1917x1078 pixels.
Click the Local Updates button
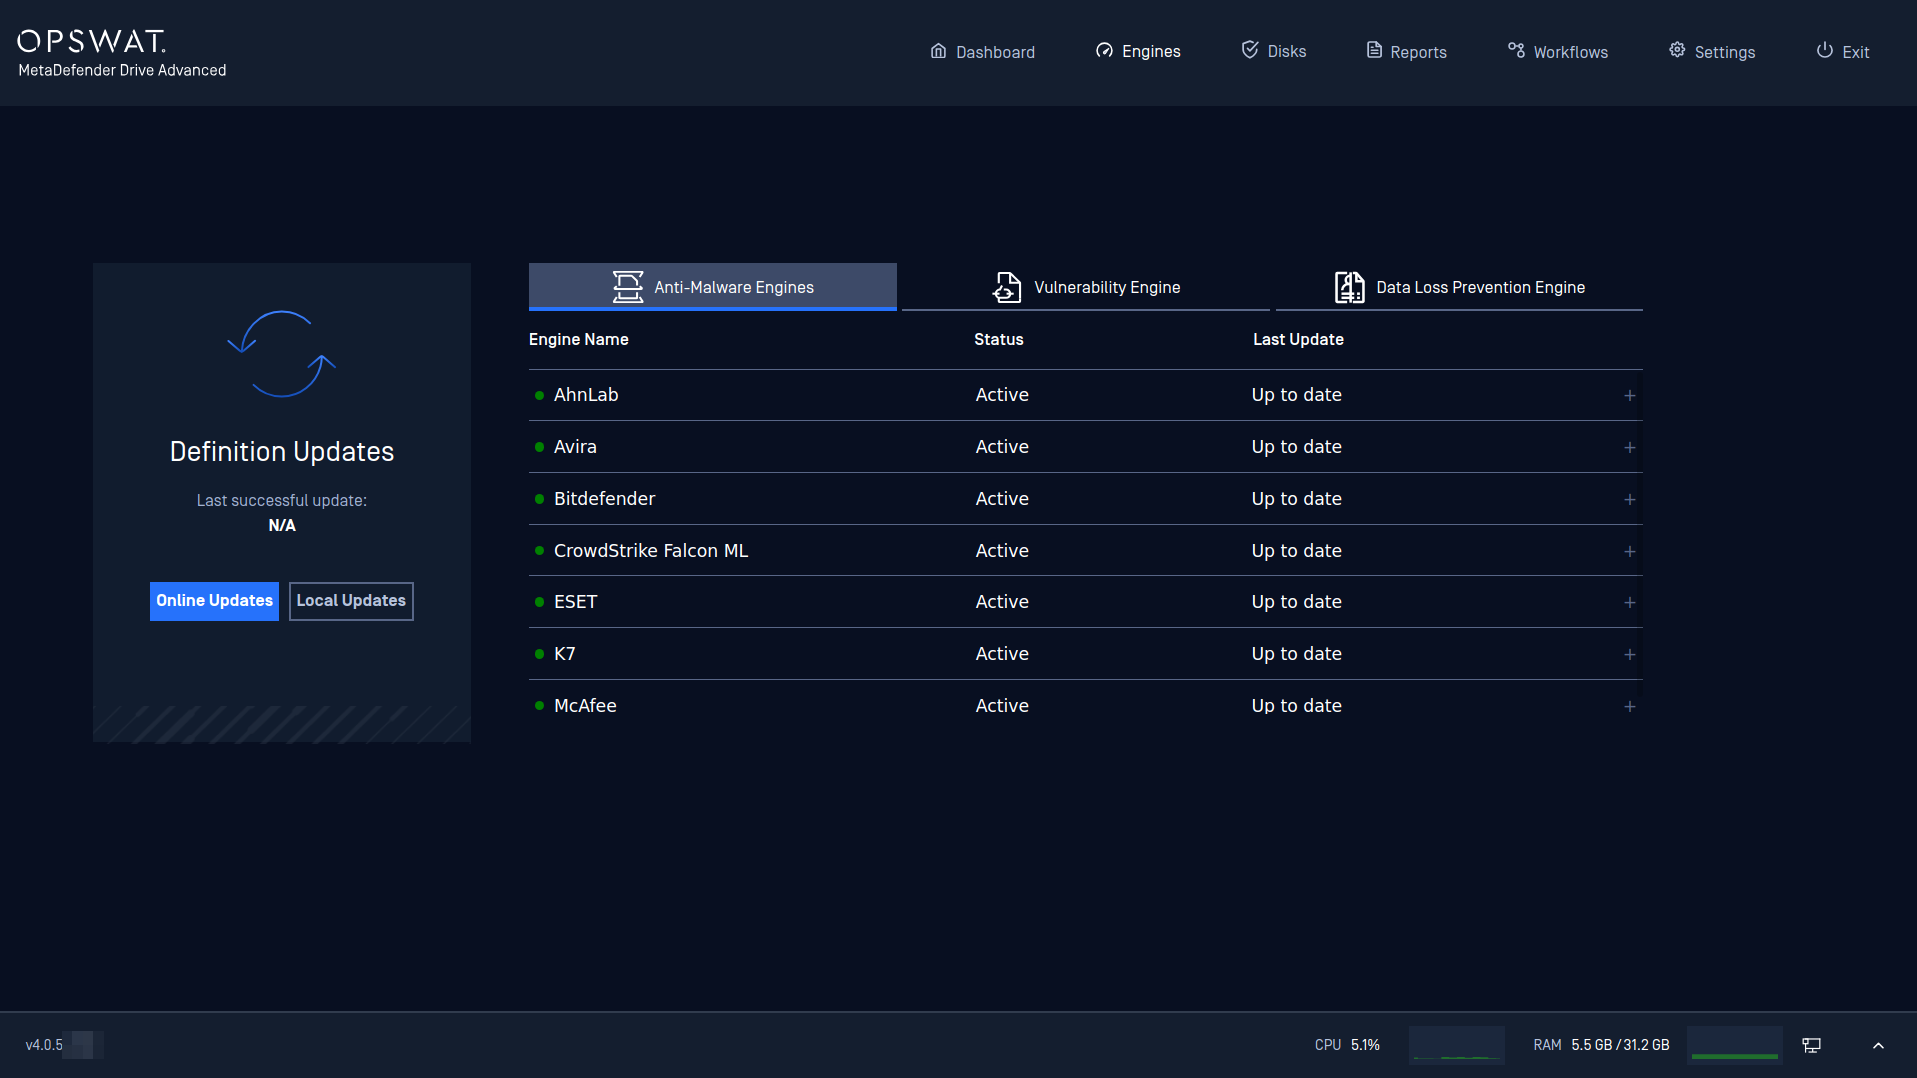pos(351,601)
